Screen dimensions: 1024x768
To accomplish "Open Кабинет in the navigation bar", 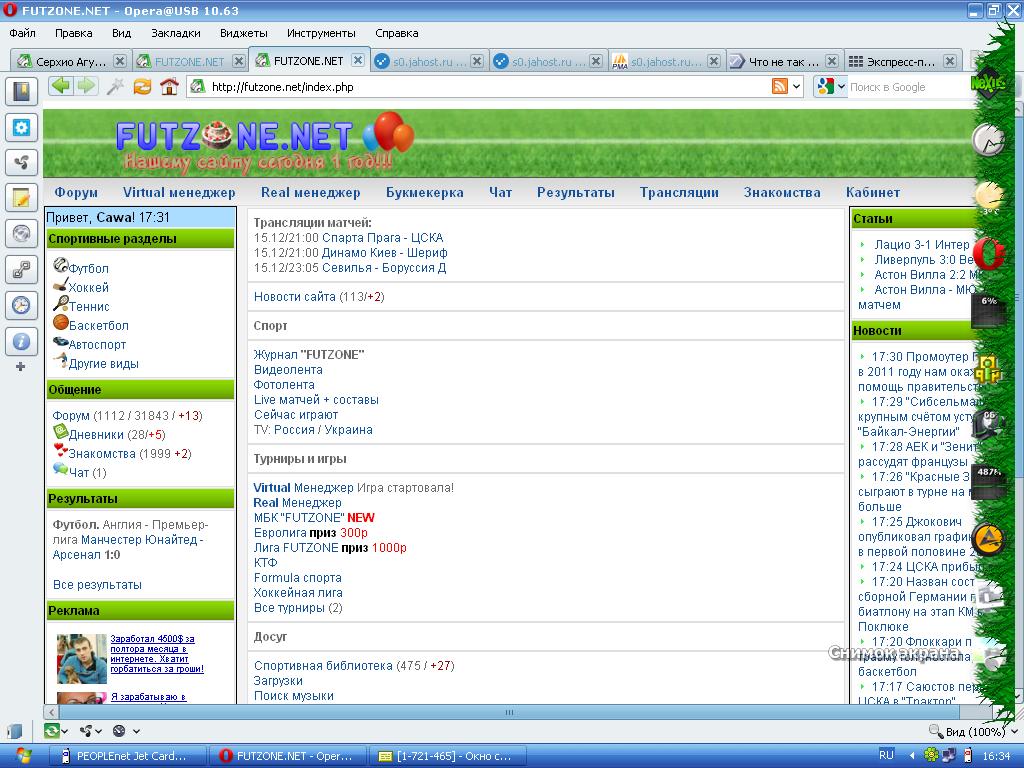I will [x=872, y=192].
